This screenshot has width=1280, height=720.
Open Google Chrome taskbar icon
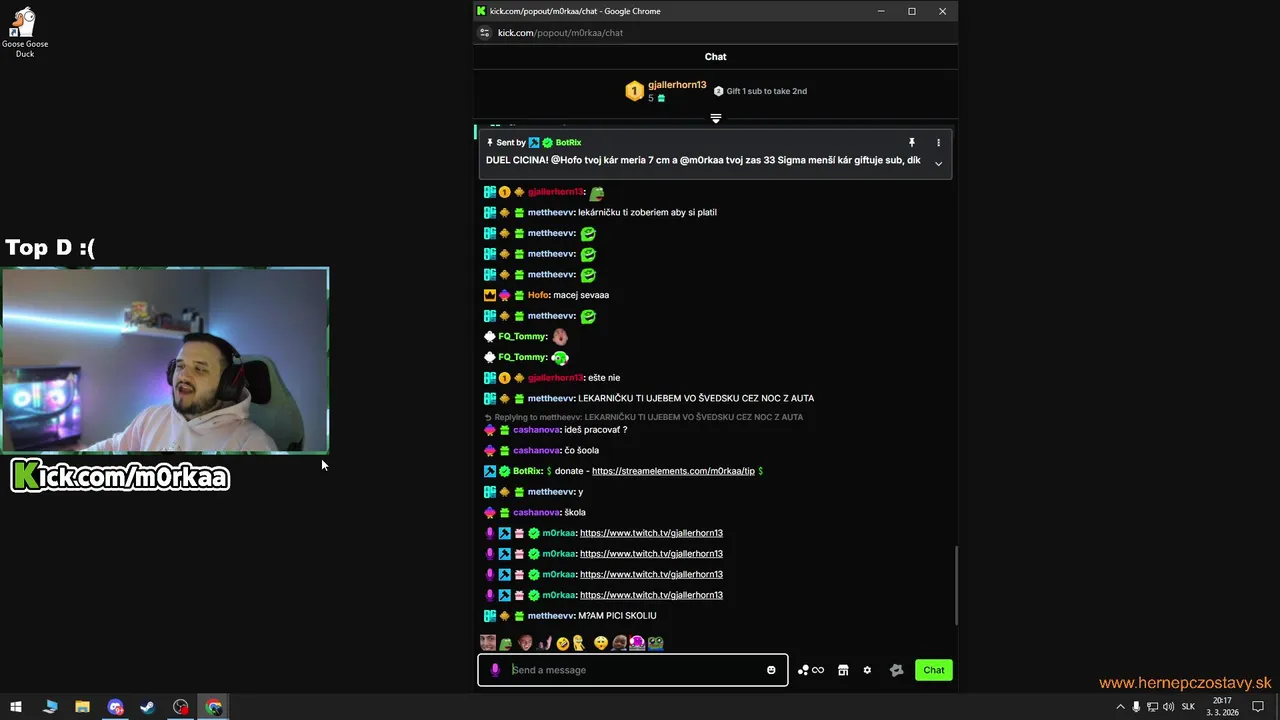click(214, 707)
